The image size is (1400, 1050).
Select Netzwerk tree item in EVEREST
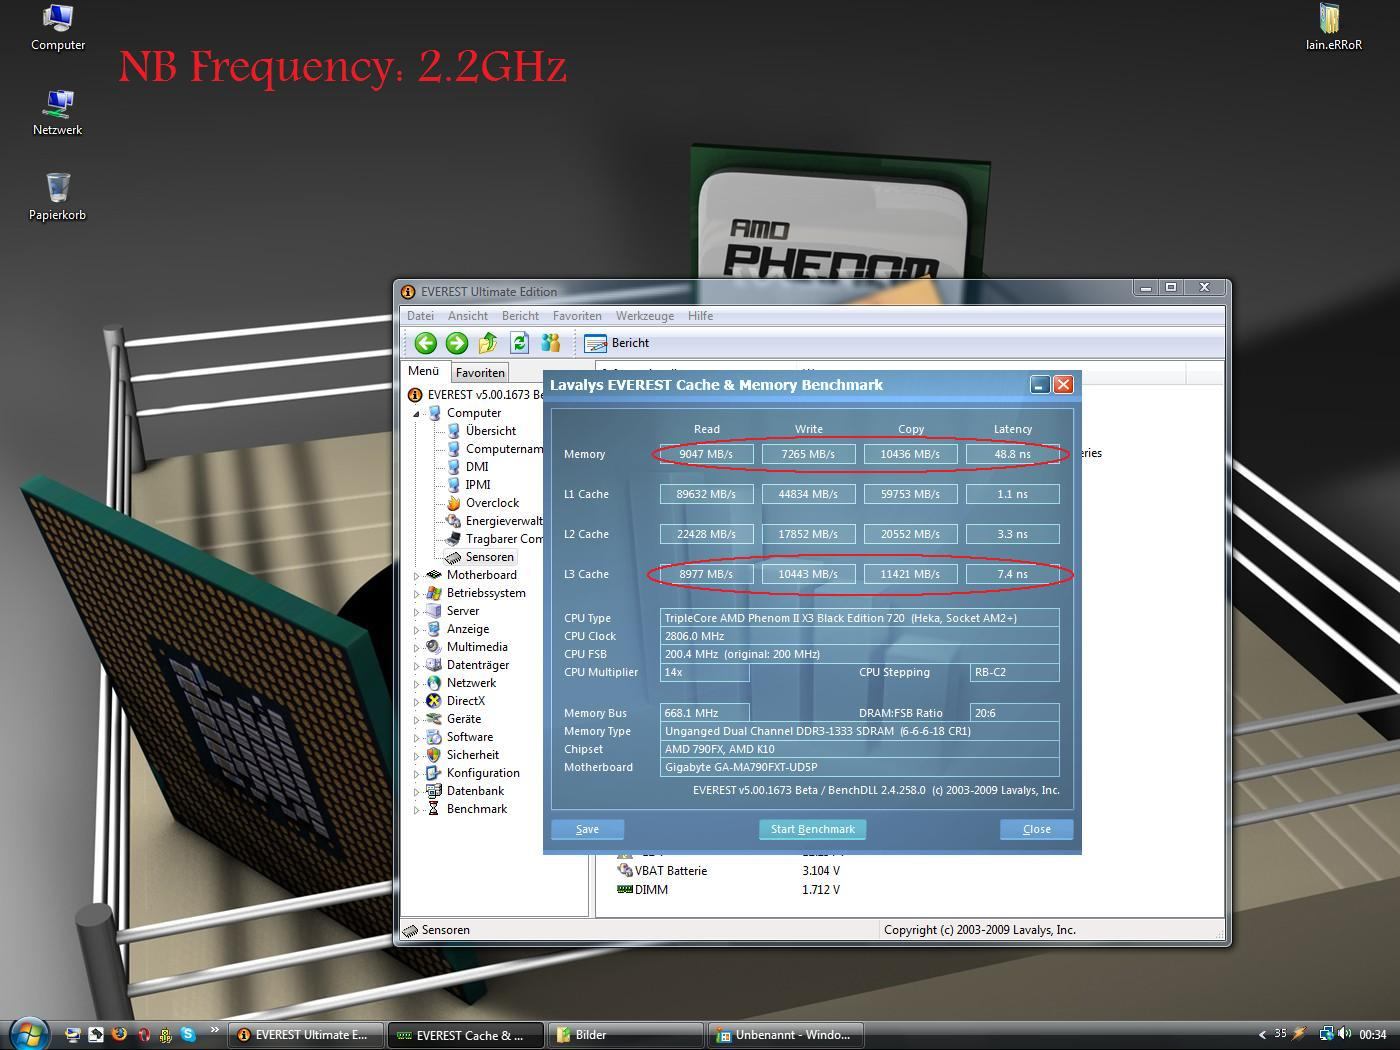[471, 683]
